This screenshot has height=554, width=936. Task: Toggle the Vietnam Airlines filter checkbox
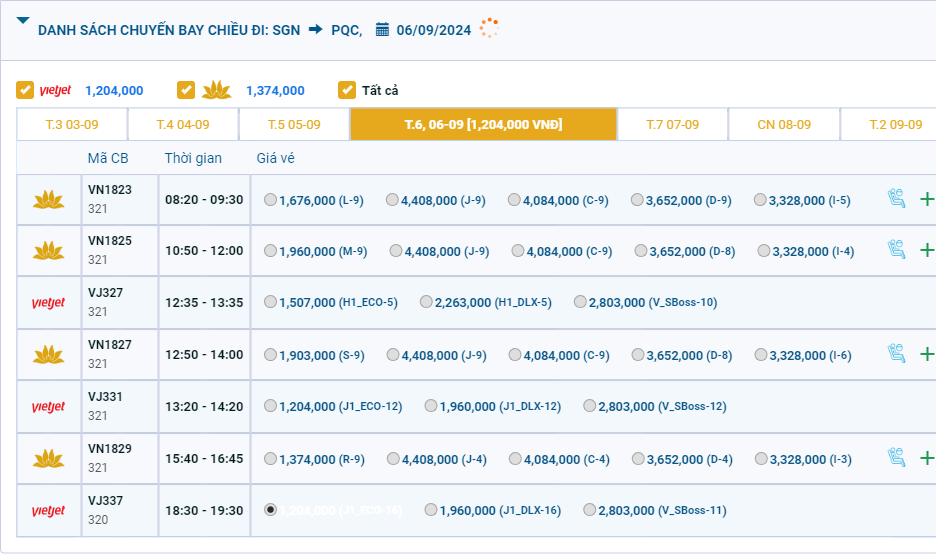point(186,90)
